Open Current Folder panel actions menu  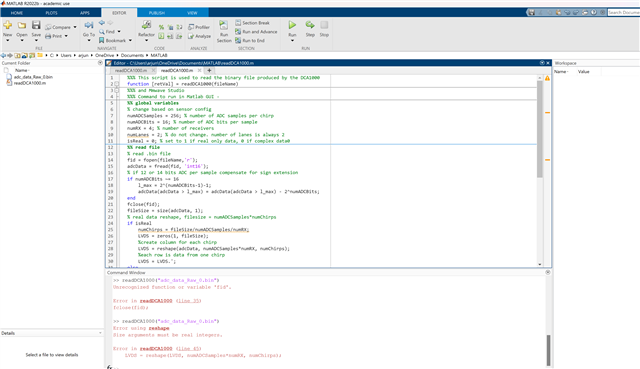click(x=100, y=63)
